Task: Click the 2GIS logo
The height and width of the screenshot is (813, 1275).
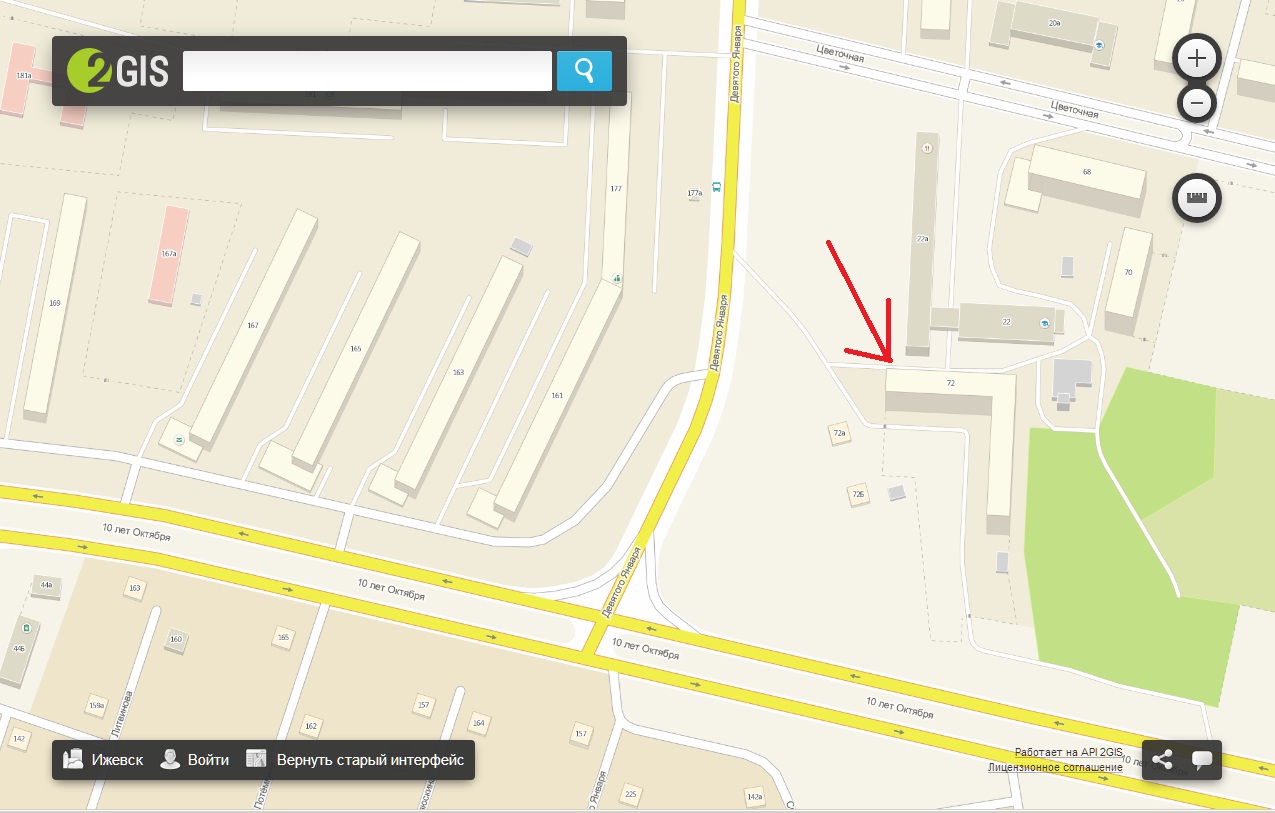Action: point(118,71)
